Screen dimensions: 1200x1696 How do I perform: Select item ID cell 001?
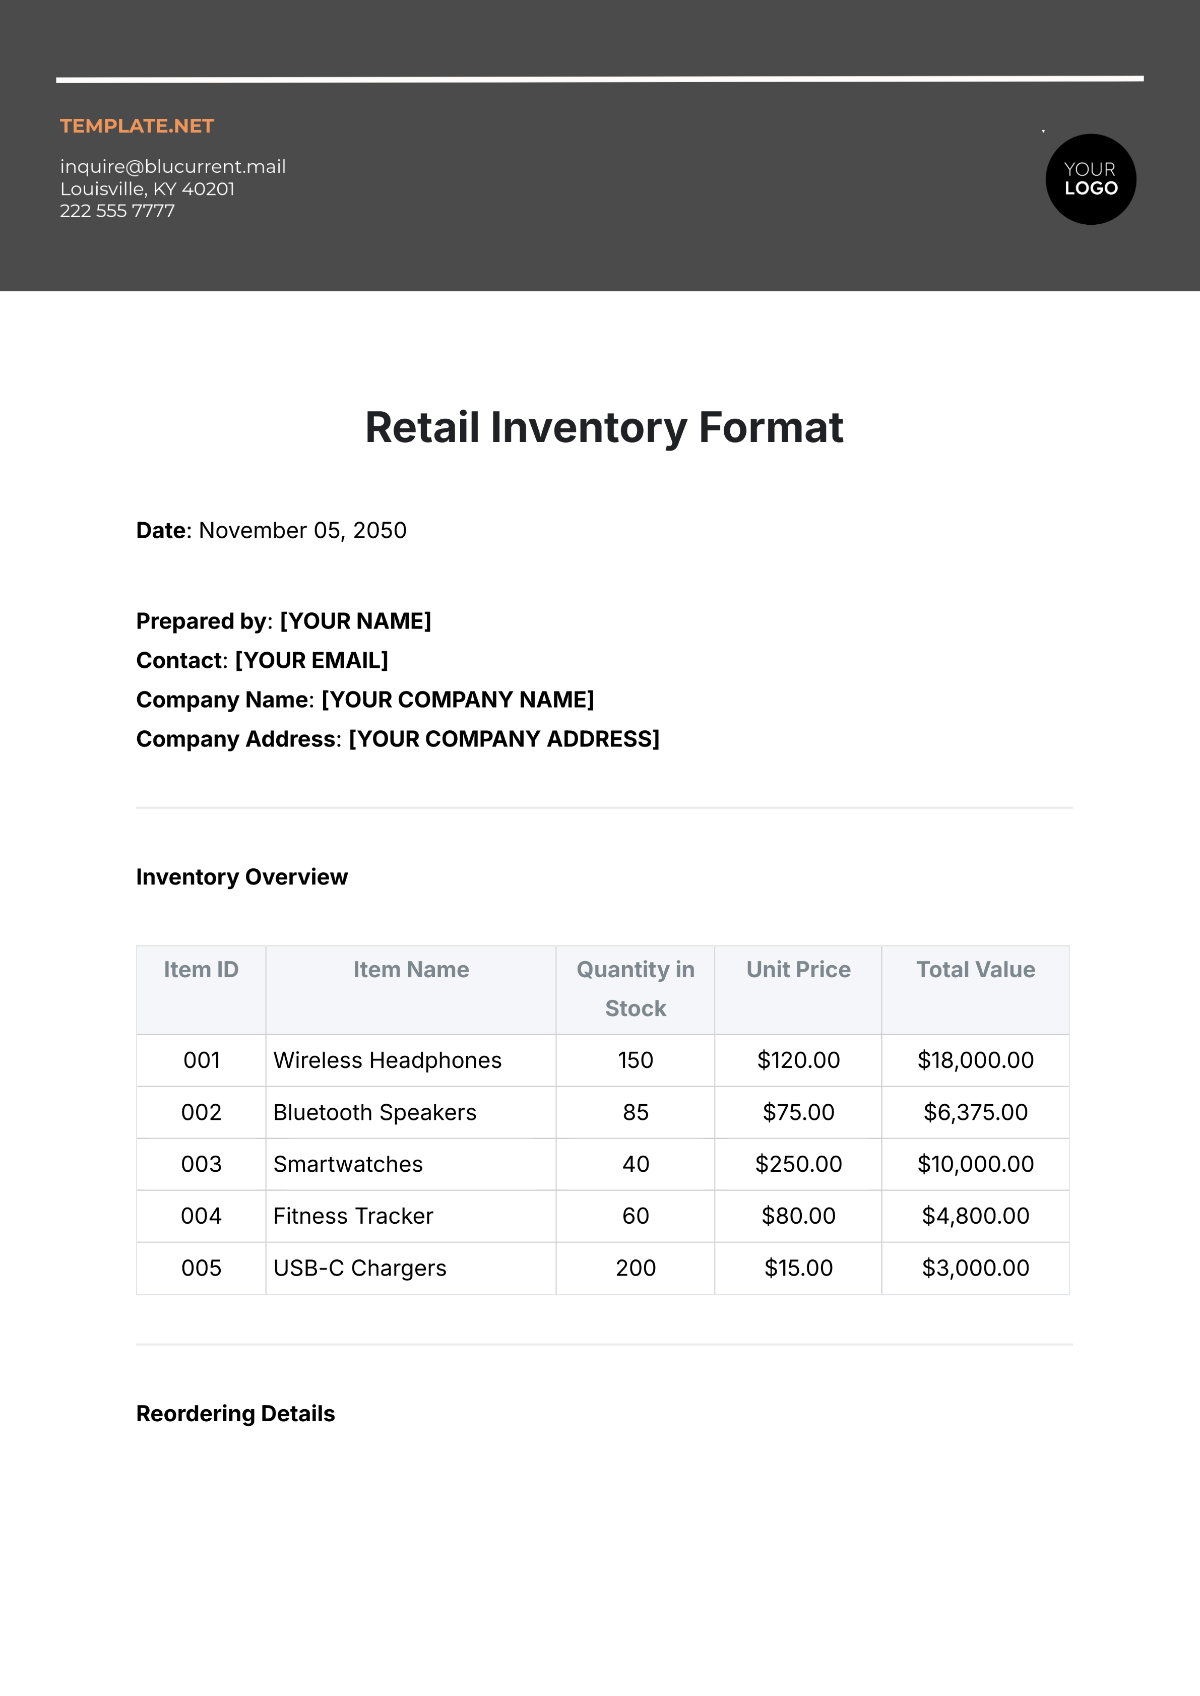[201, 1060]
